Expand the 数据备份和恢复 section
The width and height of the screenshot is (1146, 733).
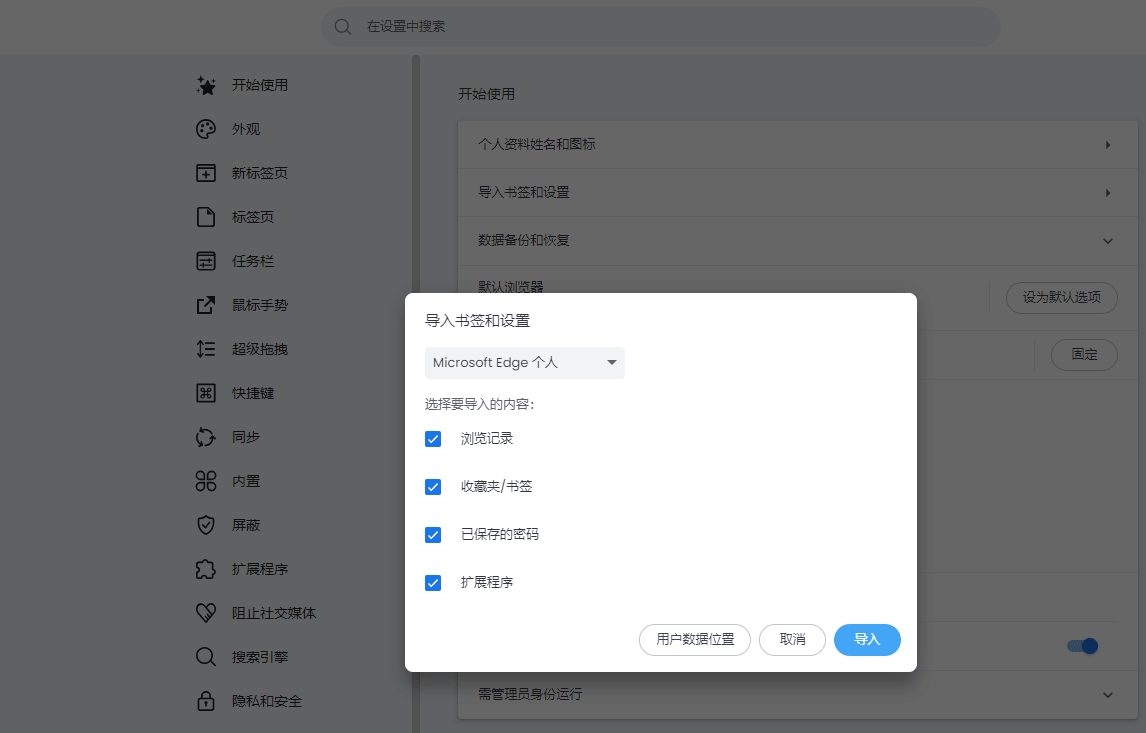1107,241
